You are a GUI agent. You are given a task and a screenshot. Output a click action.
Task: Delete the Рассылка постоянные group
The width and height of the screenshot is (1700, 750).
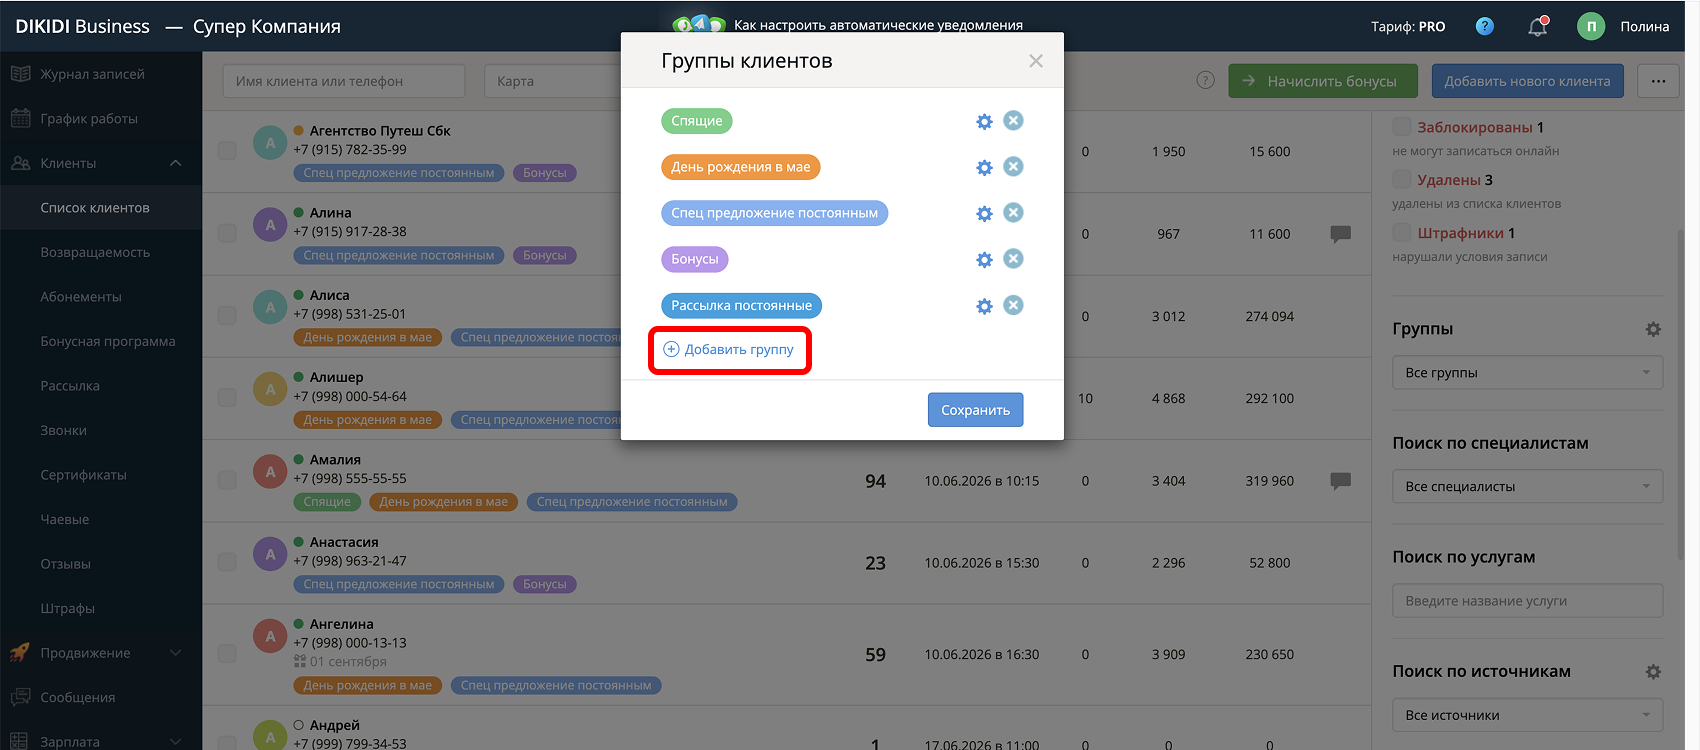click(1013, 305)
